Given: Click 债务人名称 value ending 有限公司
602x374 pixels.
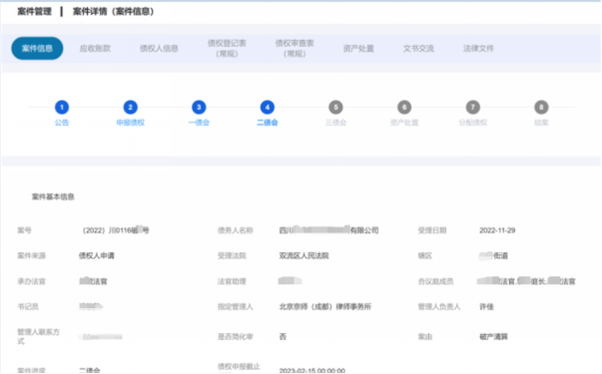Looking at the screenshot, I should pos(329,230).
